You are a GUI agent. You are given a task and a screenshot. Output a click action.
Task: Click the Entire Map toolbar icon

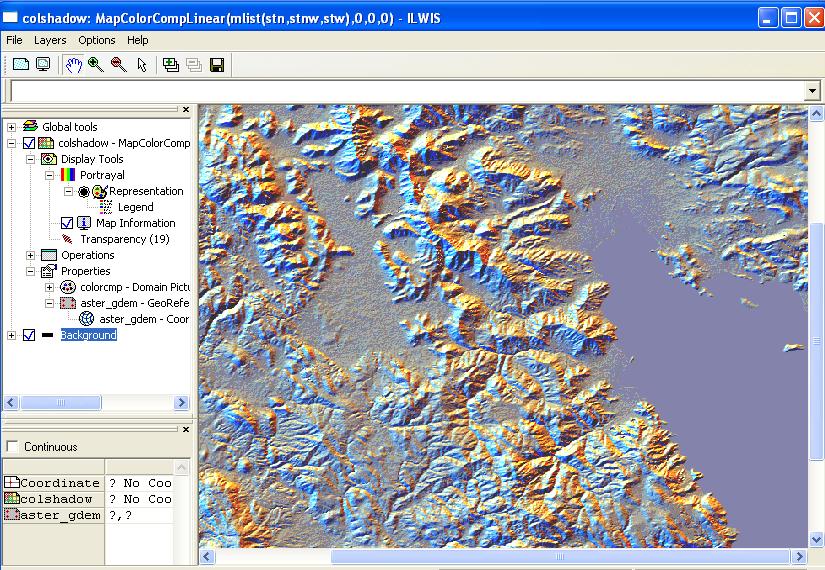pos(20,65)
